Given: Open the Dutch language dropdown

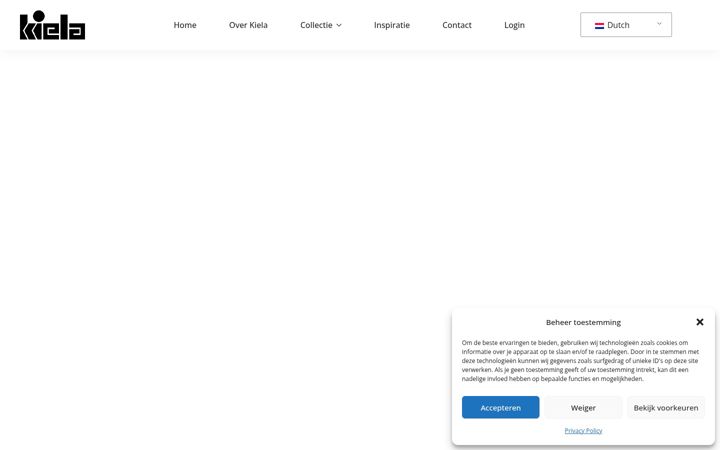Looking at the screenshot, I should pos(626,25).
